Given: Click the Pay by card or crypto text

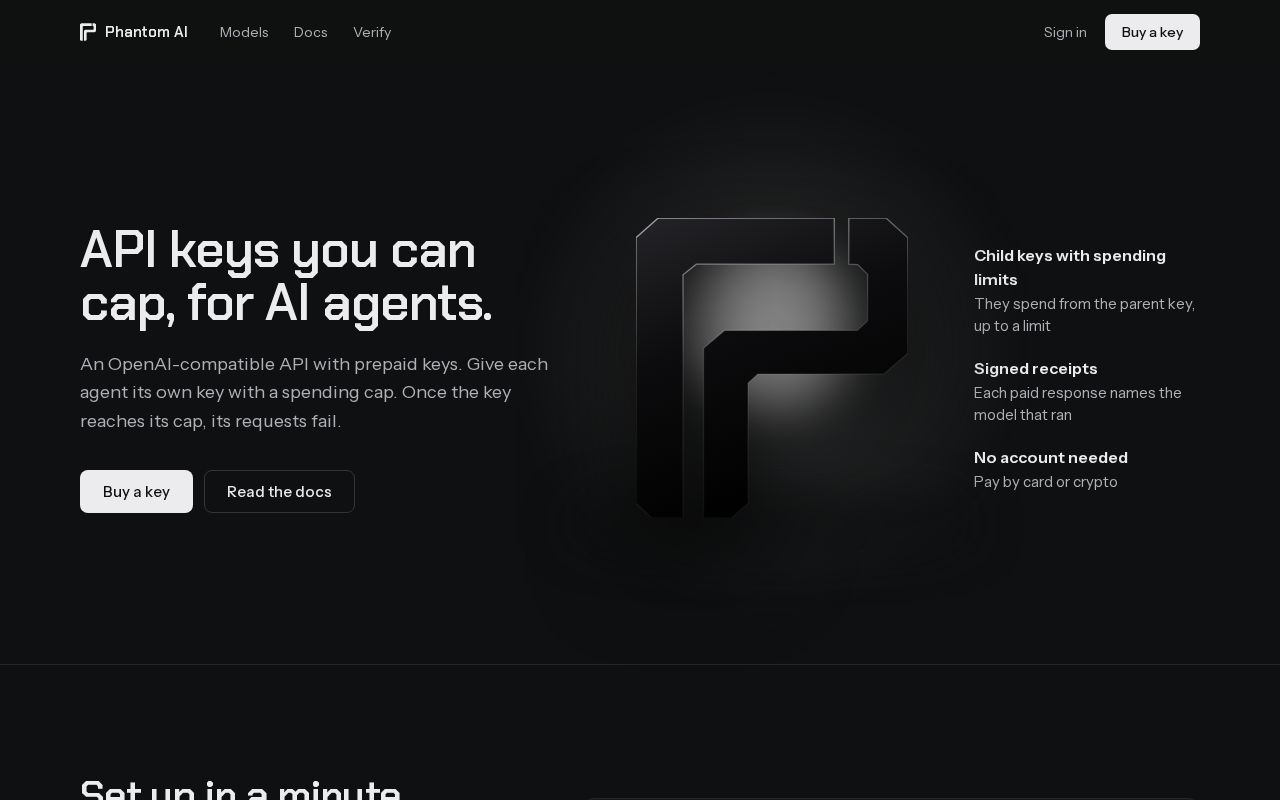Looking at the screenshot, I should point(1046,482).
